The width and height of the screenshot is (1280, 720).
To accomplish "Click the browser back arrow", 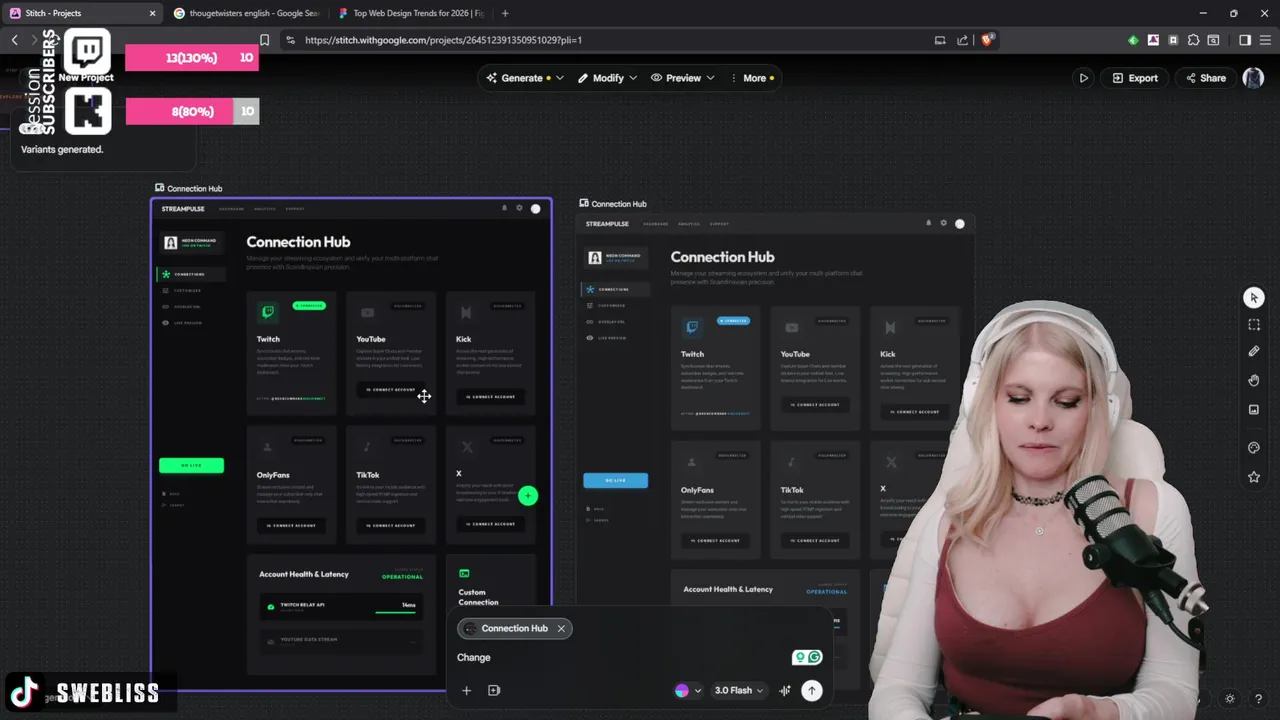I will pos(14,40).
